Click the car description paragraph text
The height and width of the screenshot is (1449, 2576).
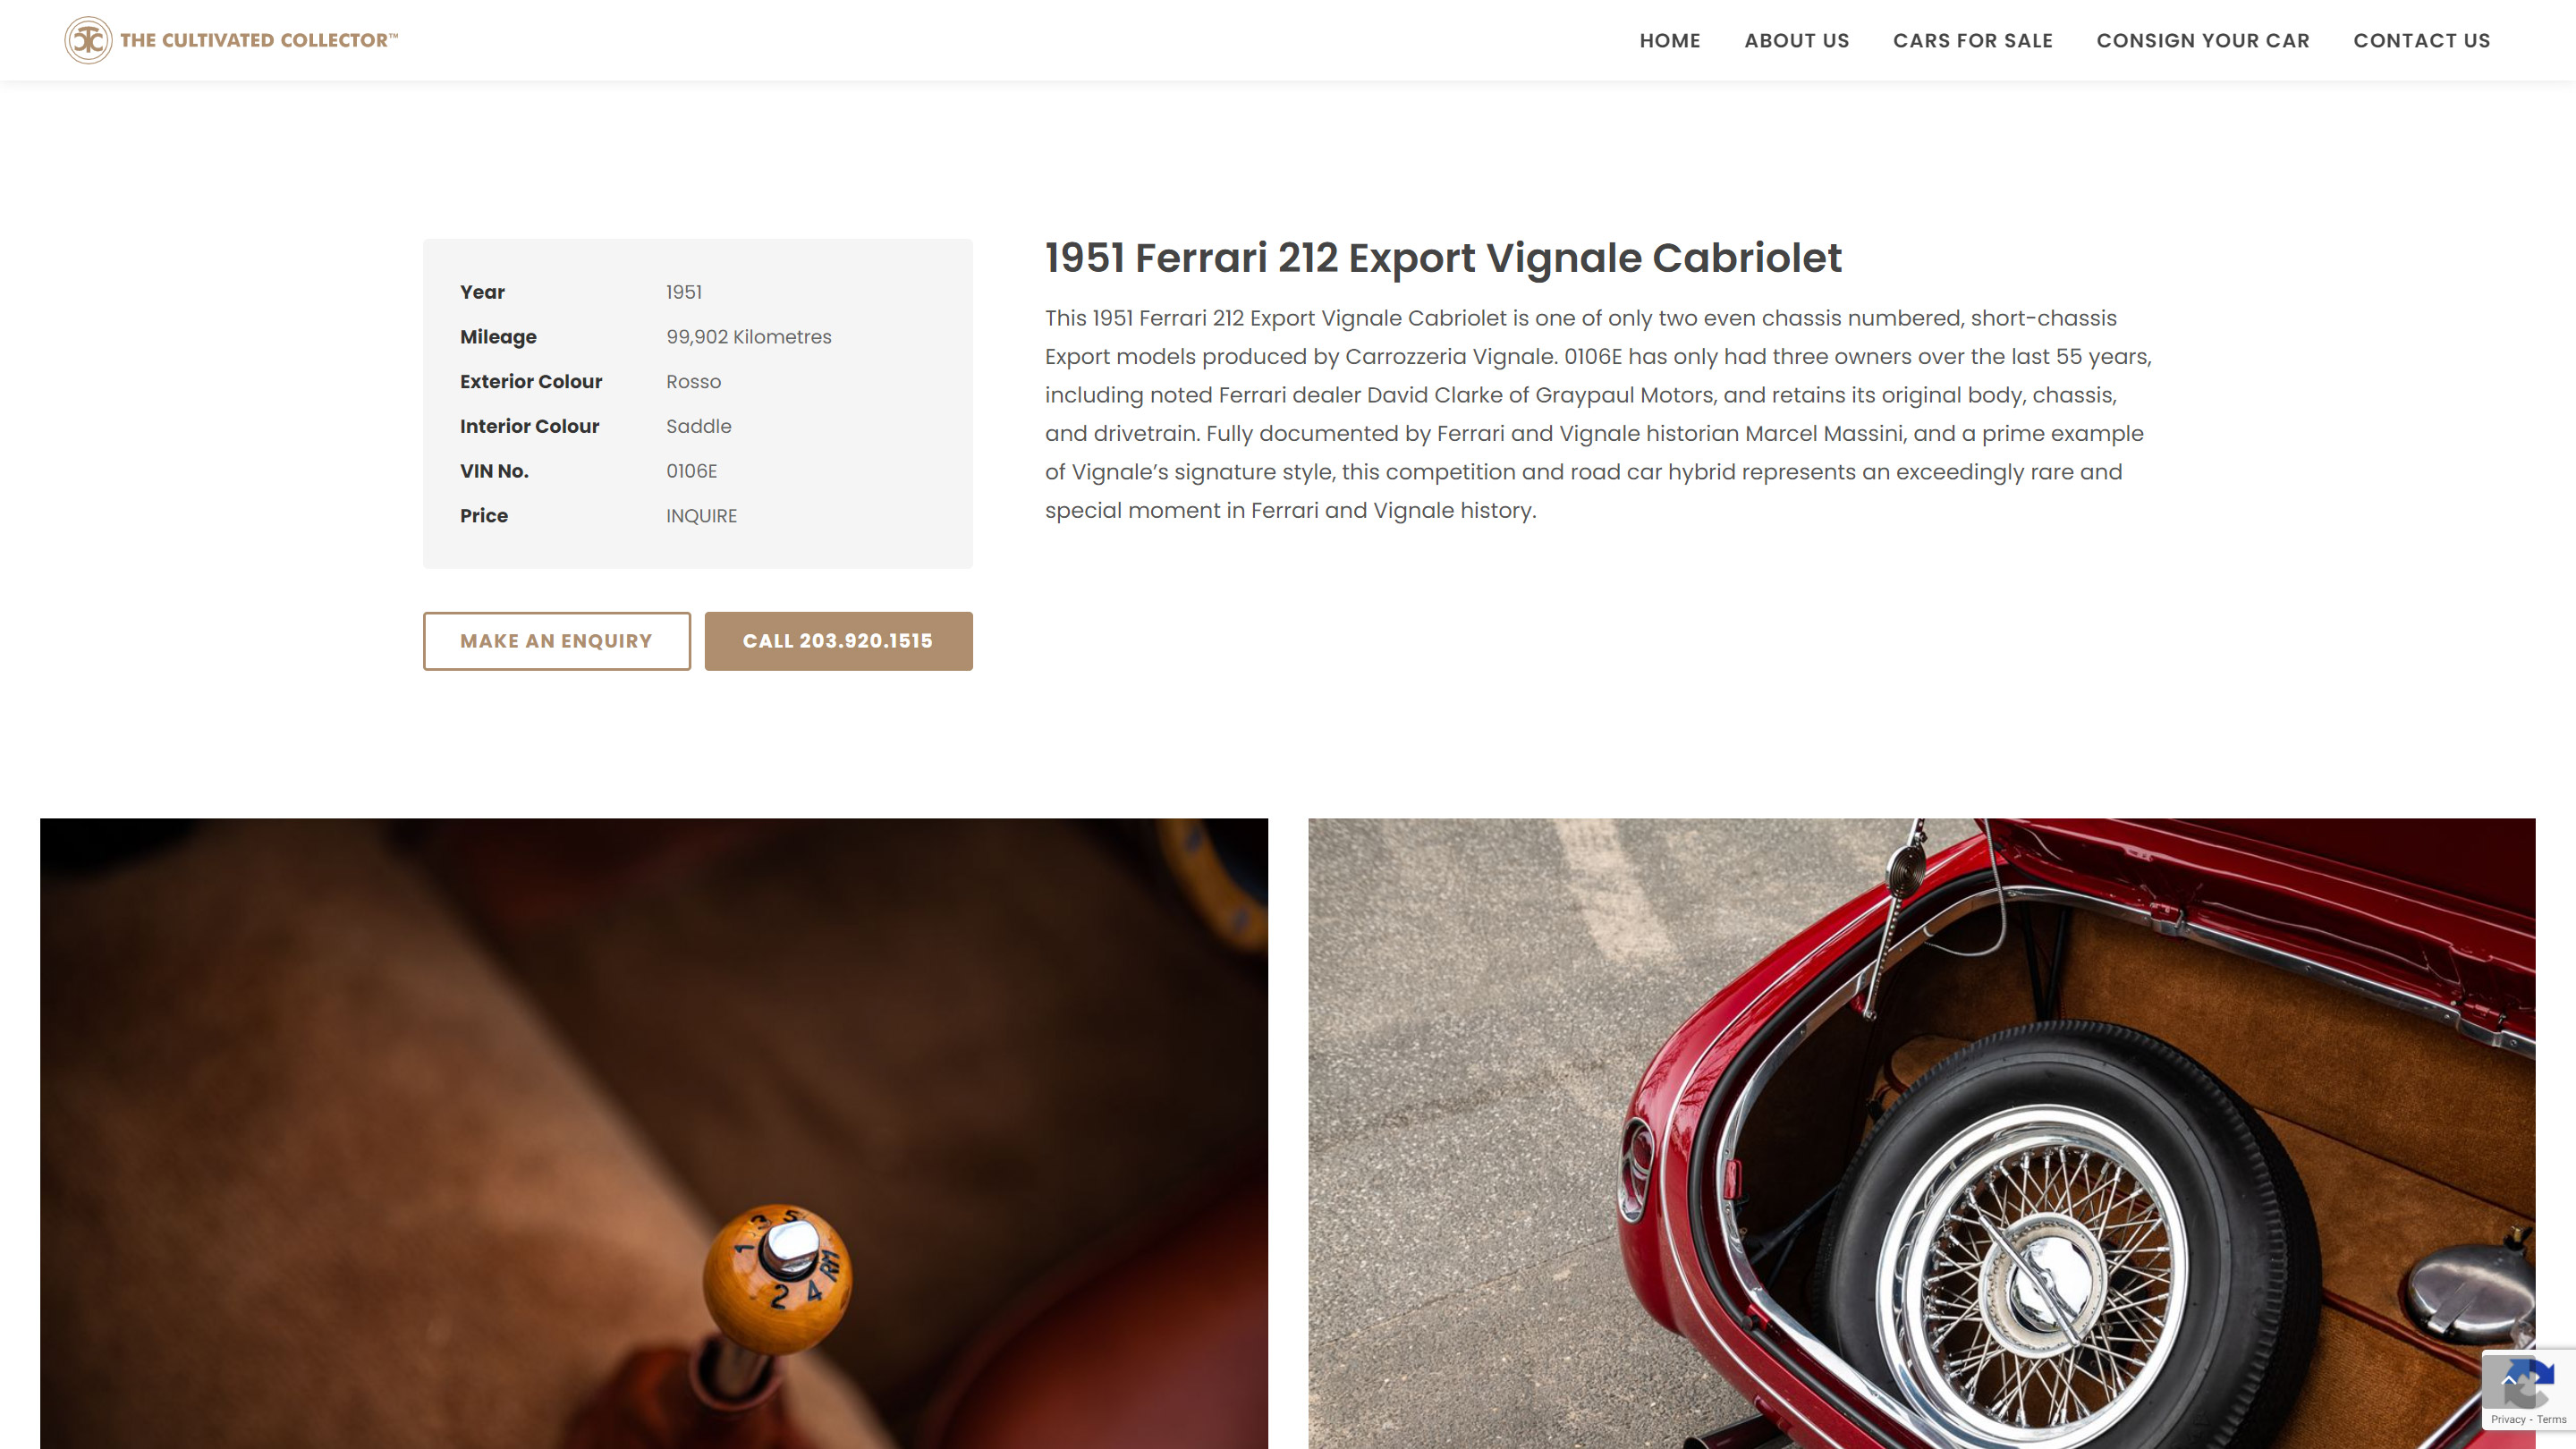coord(1598,414)
